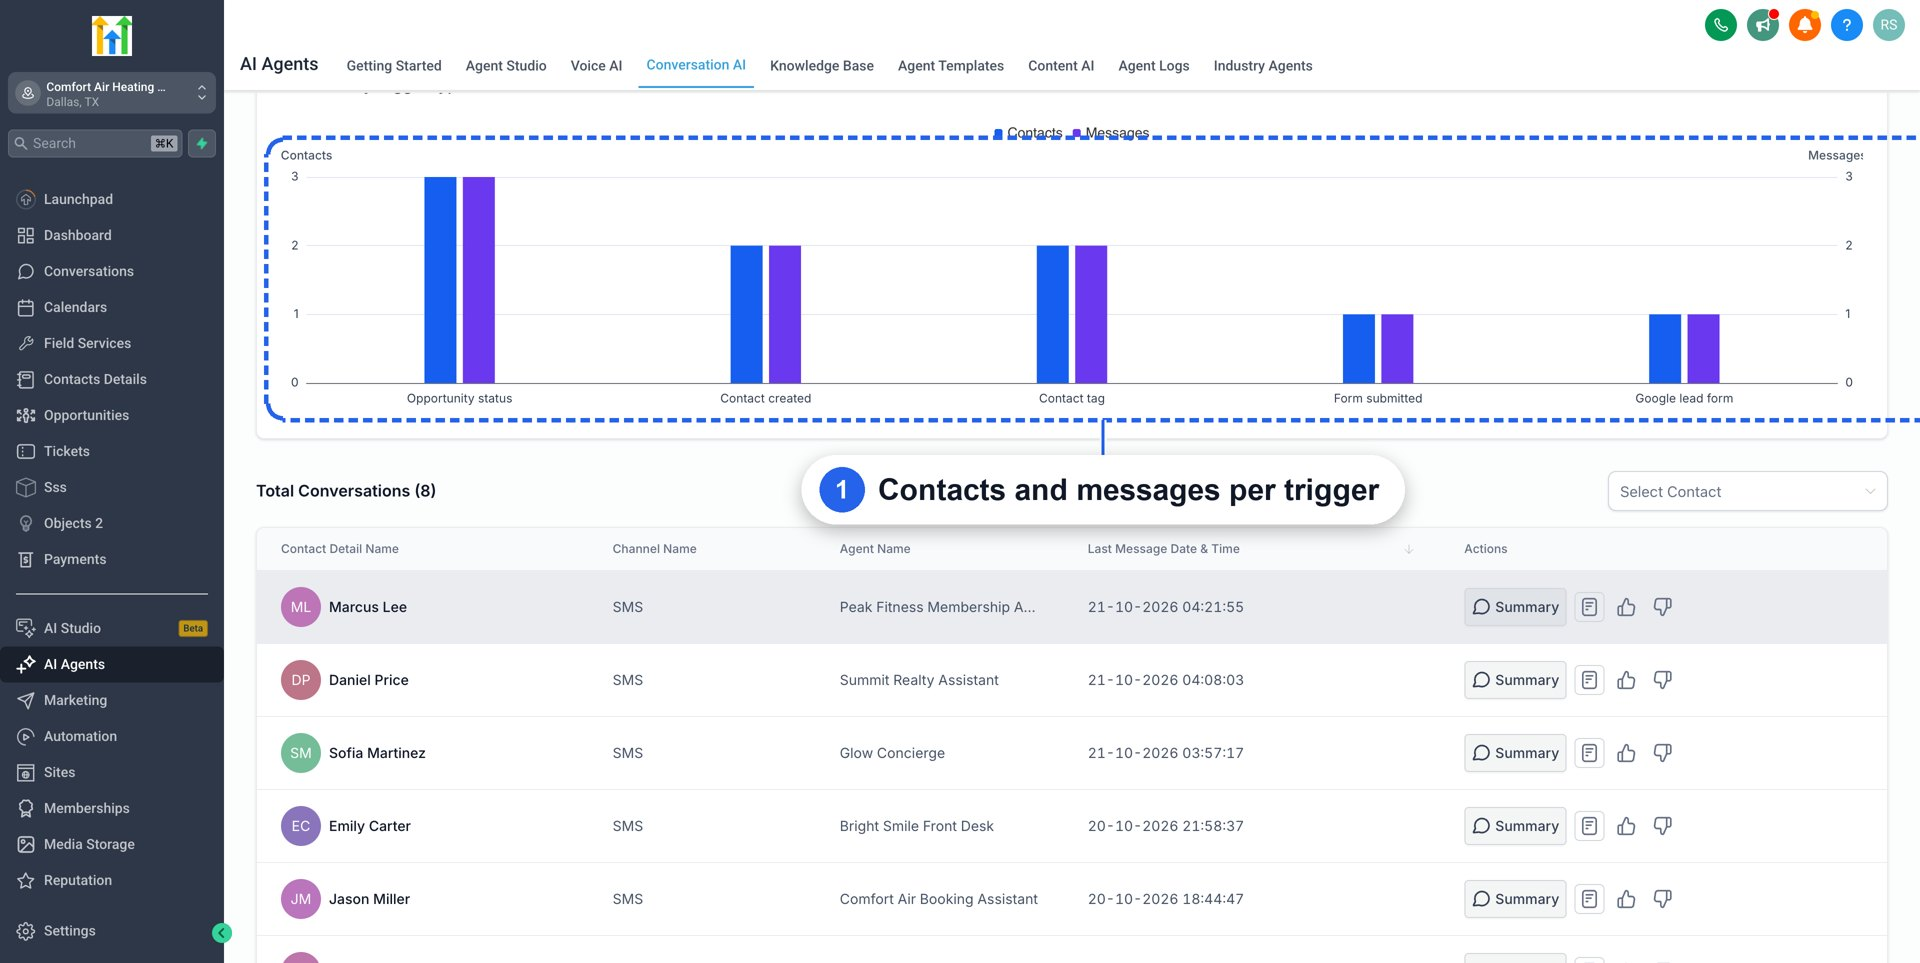The height and width of the screenshot is (963, 1920).
Task: Click the green phone dialer icon
Action: click(x=1720, y=25)
